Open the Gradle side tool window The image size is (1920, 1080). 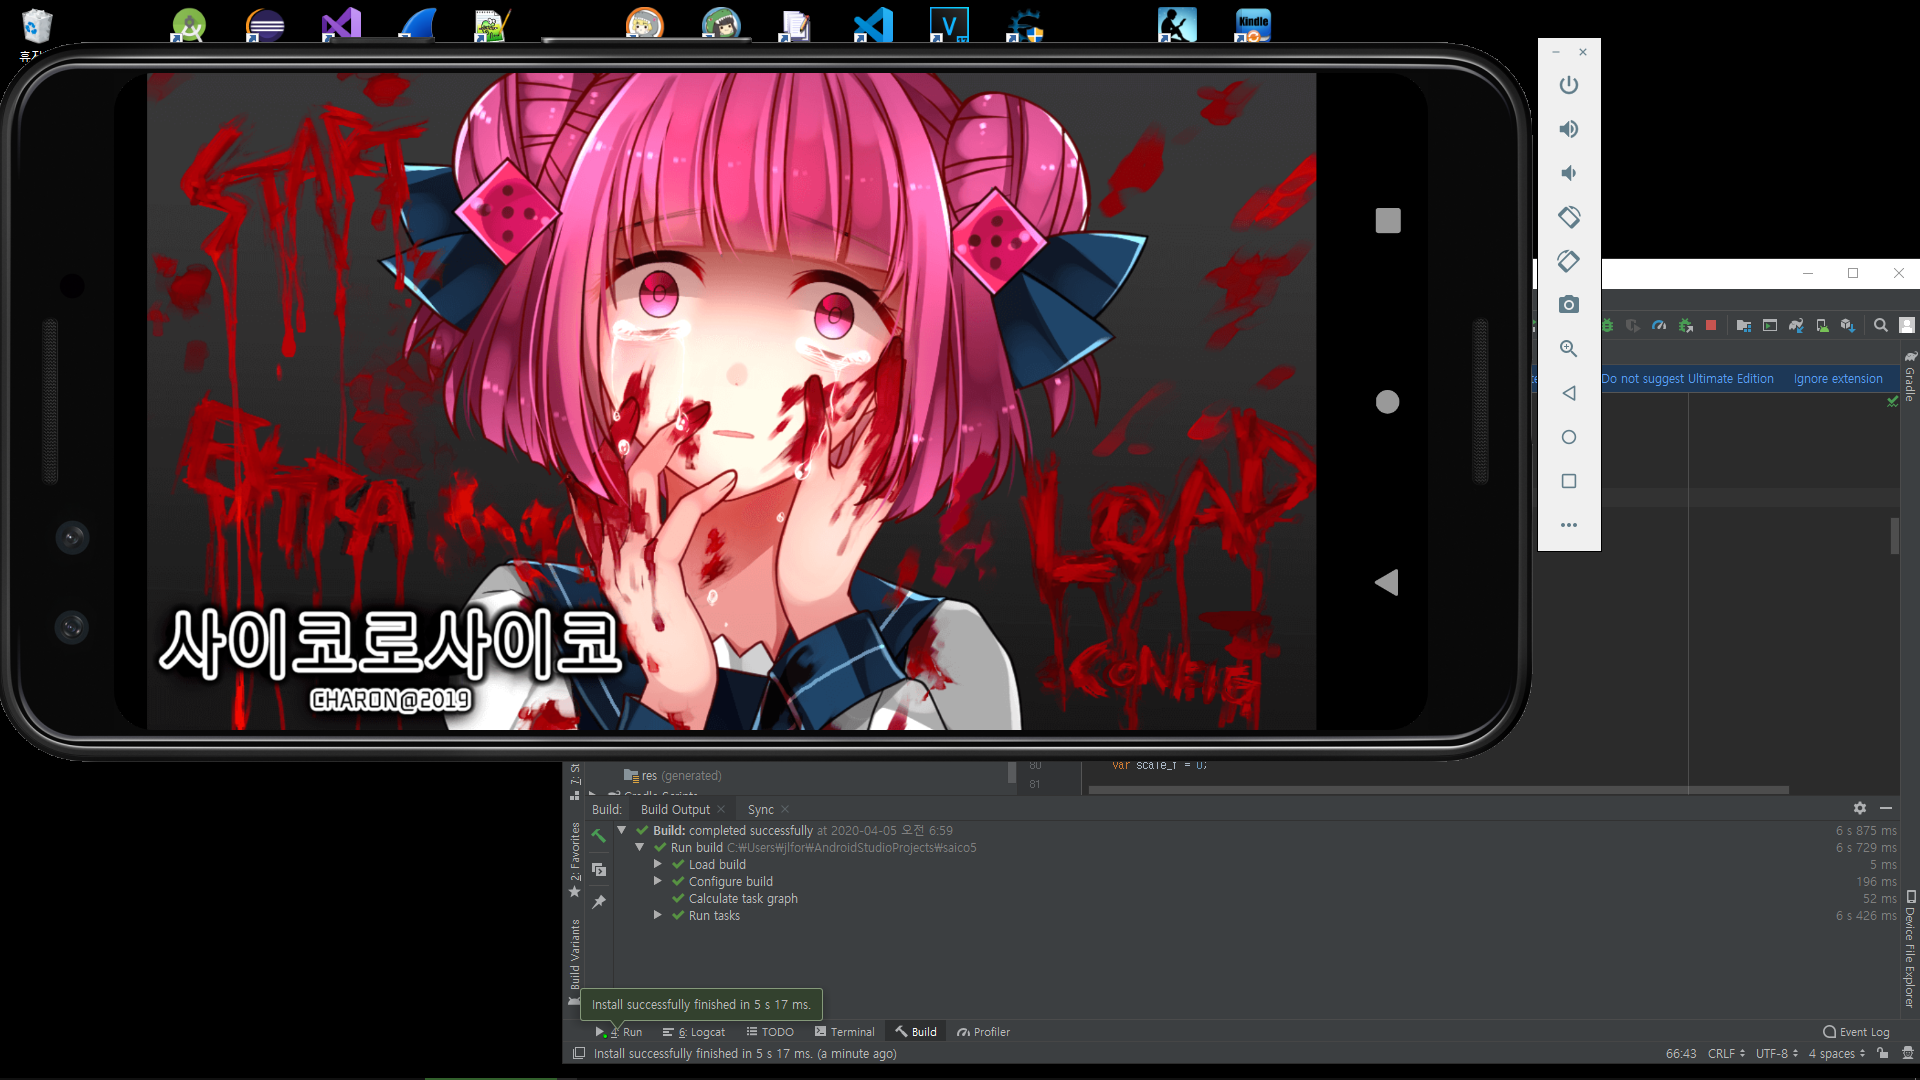pos(1910,376)
